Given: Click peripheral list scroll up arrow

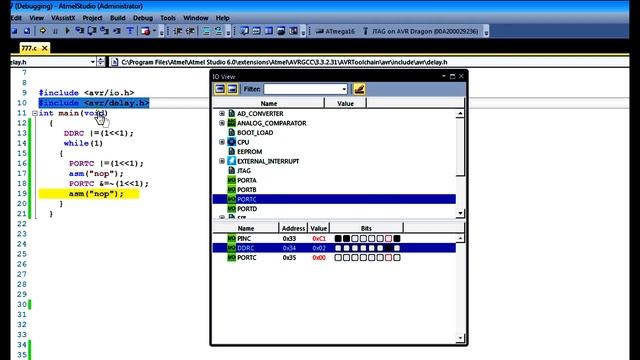Looking at the screenshot, I should pos(460,113).
